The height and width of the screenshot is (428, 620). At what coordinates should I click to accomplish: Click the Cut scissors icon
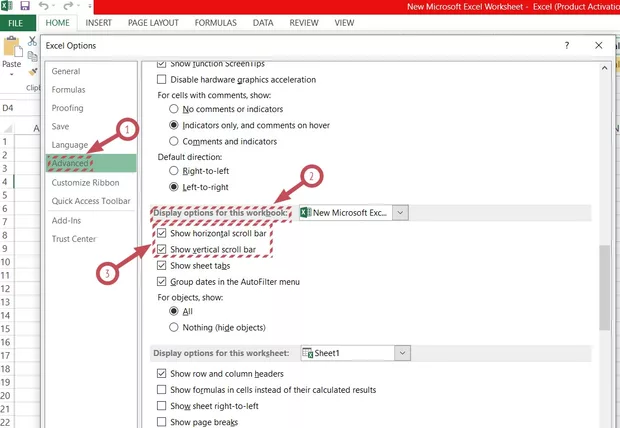point(33,42)
